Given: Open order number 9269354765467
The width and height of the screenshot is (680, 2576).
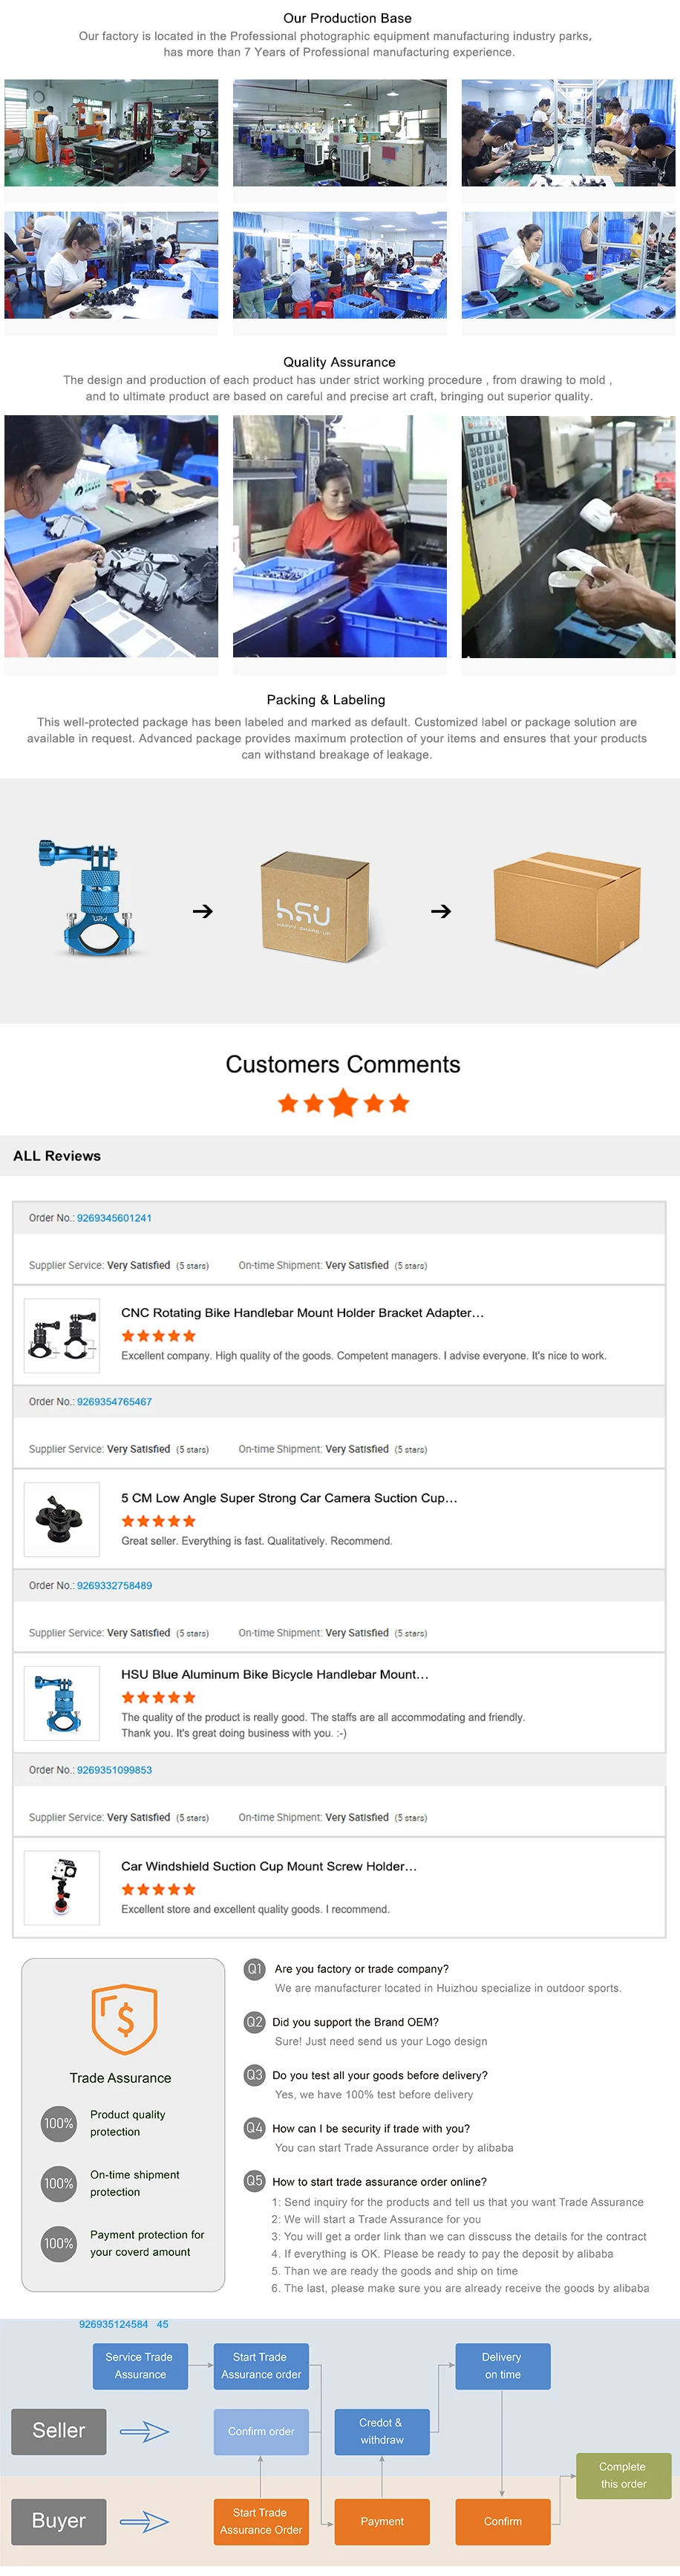Looking at the screenshot, I should 114,1402.
